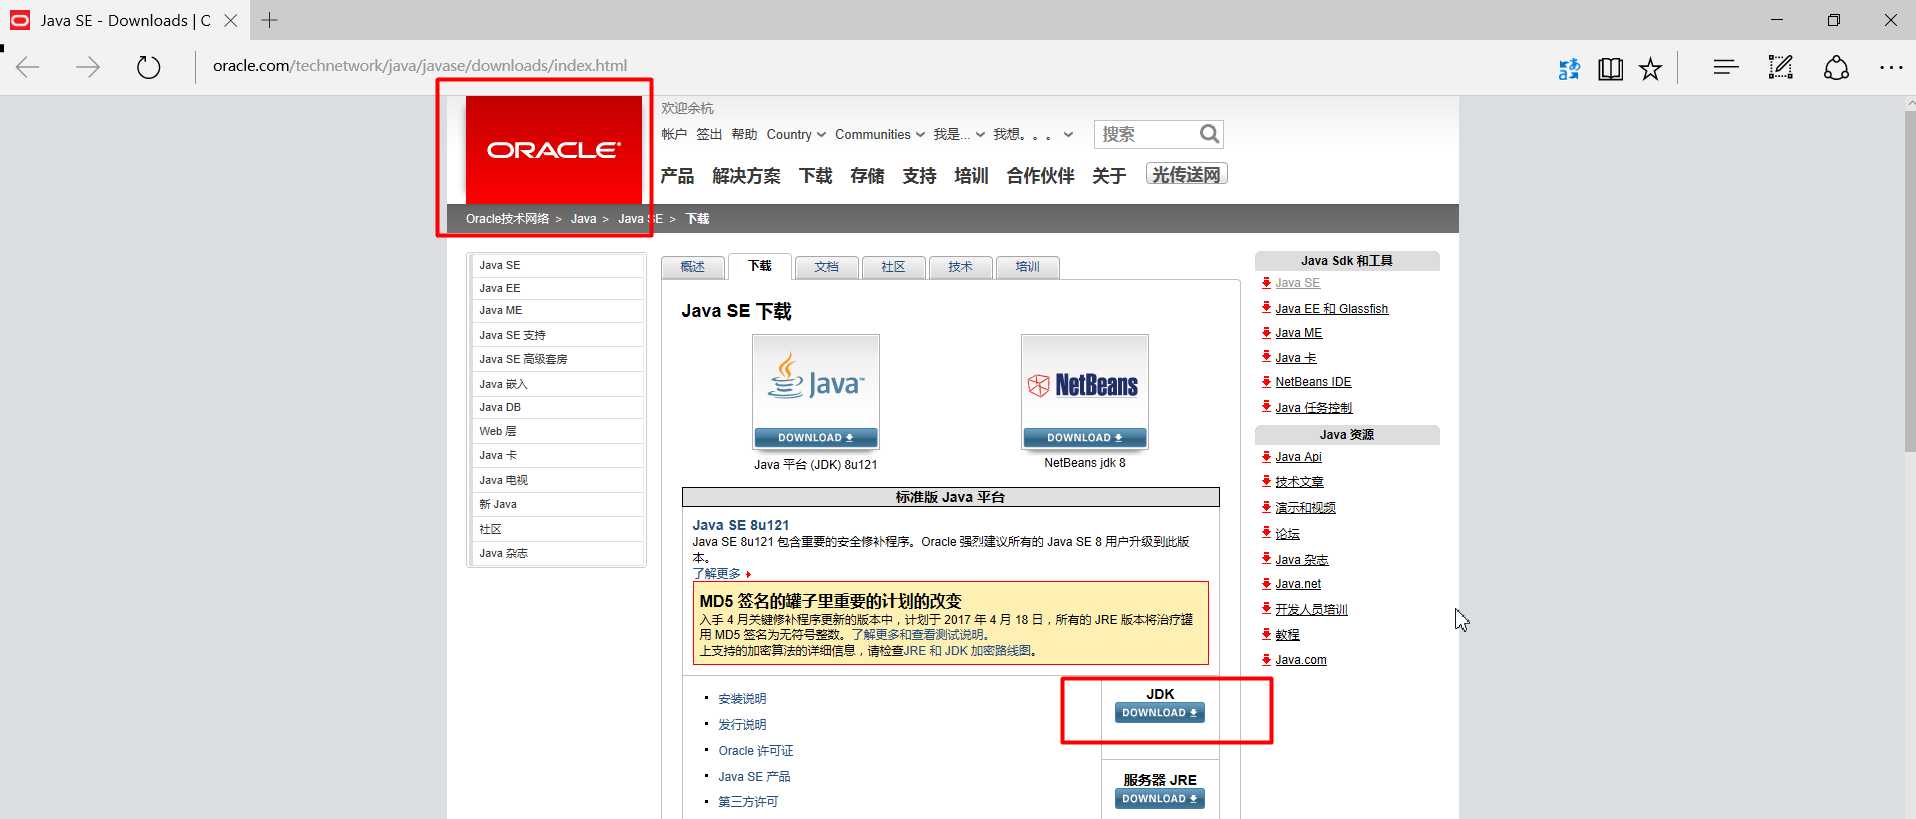Switch to the 概述 tab
The height and width of the screenshot is (819, 1916).
tap(692, 267)
